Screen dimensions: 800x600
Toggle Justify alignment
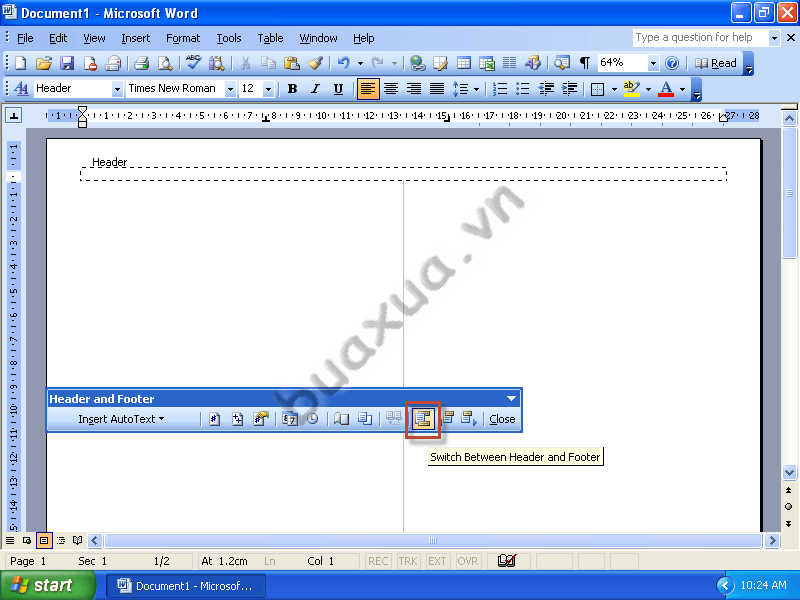(x=437, y=89)
